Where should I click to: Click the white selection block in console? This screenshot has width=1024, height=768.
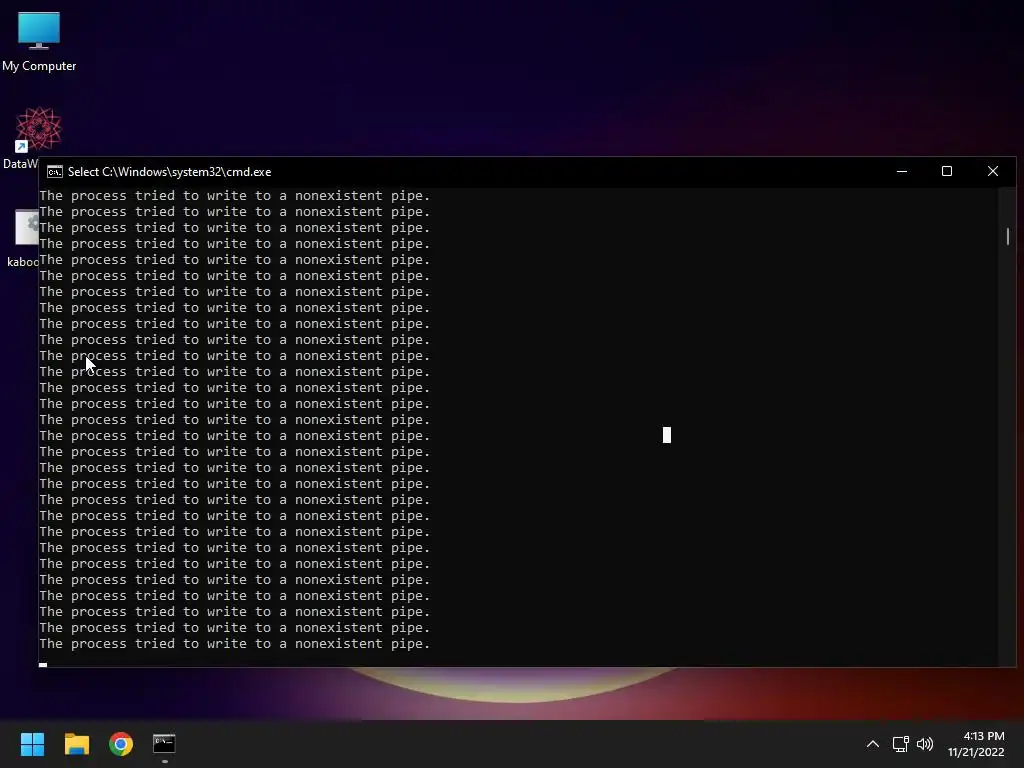667,435
